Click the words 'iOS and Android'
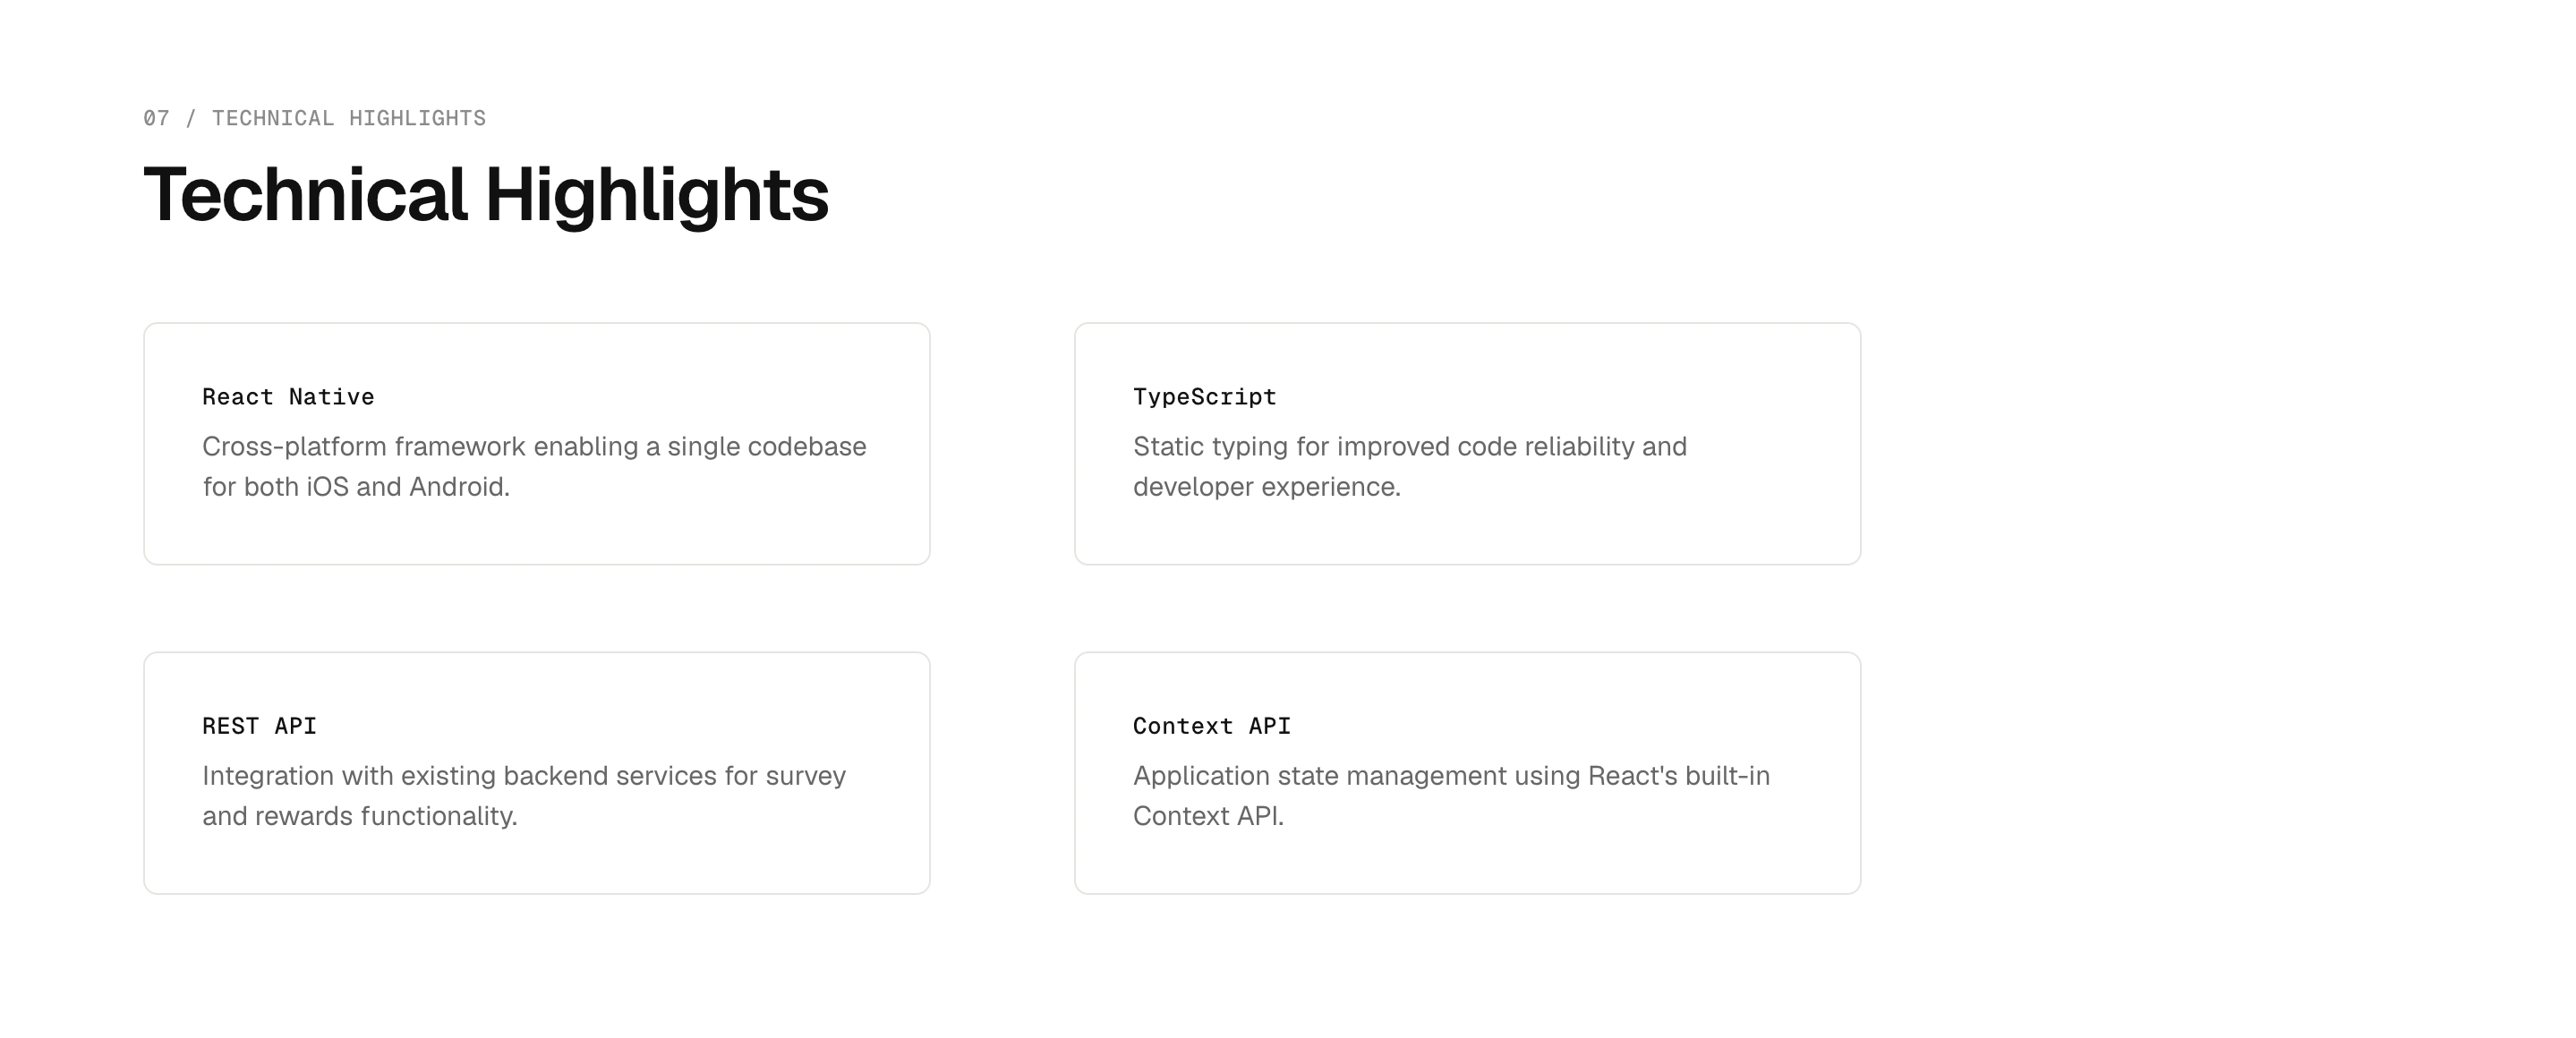Viewport: 2576px width, 1038px height. pyautogui.click(x=405, y=487)
